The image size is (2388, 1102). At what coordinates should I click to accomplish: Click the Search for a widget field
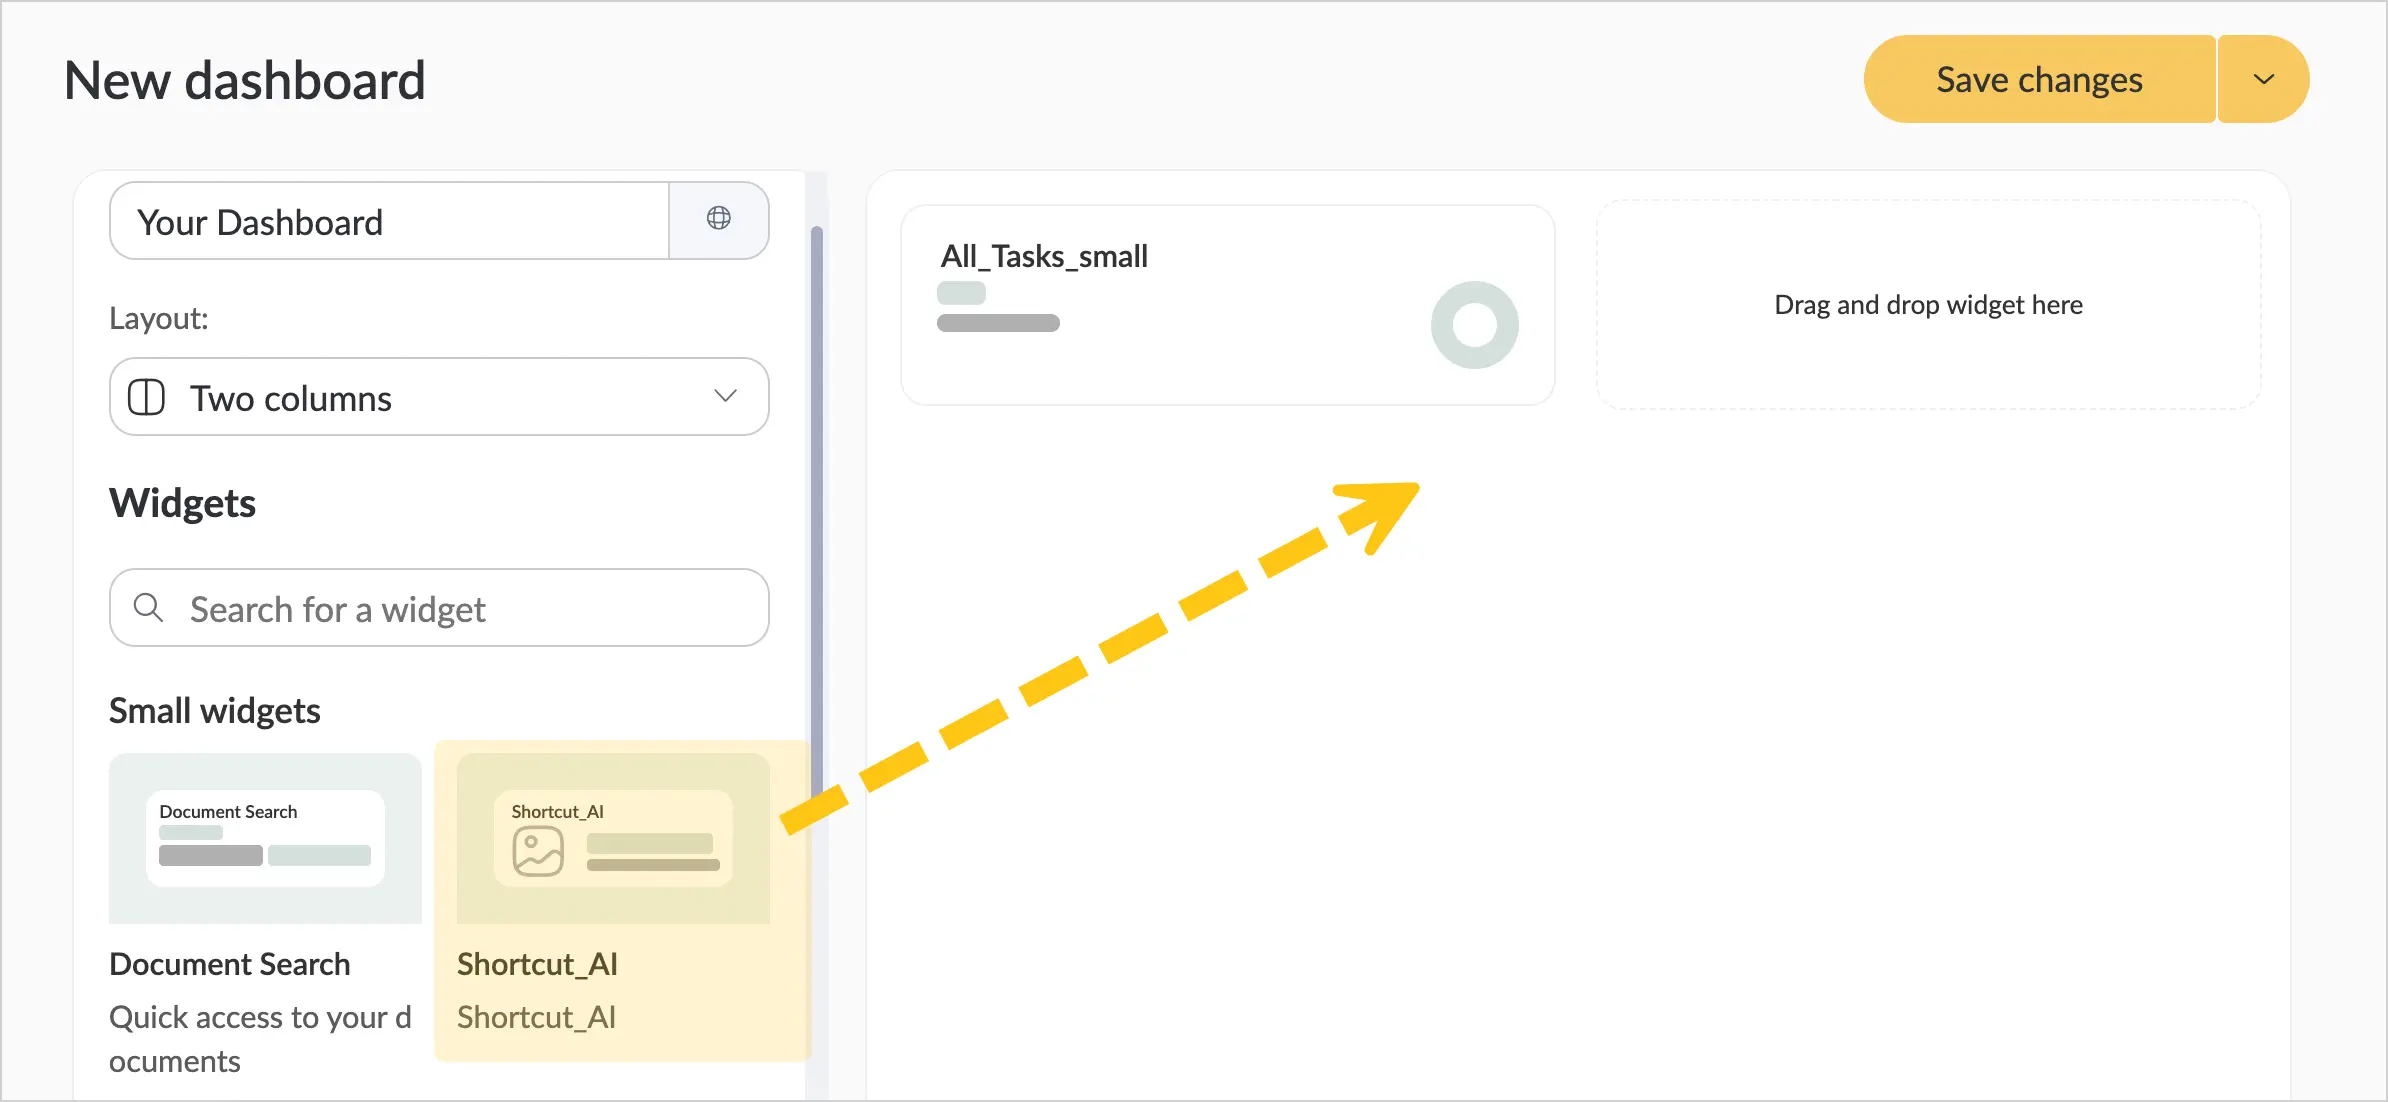point(439,608)
